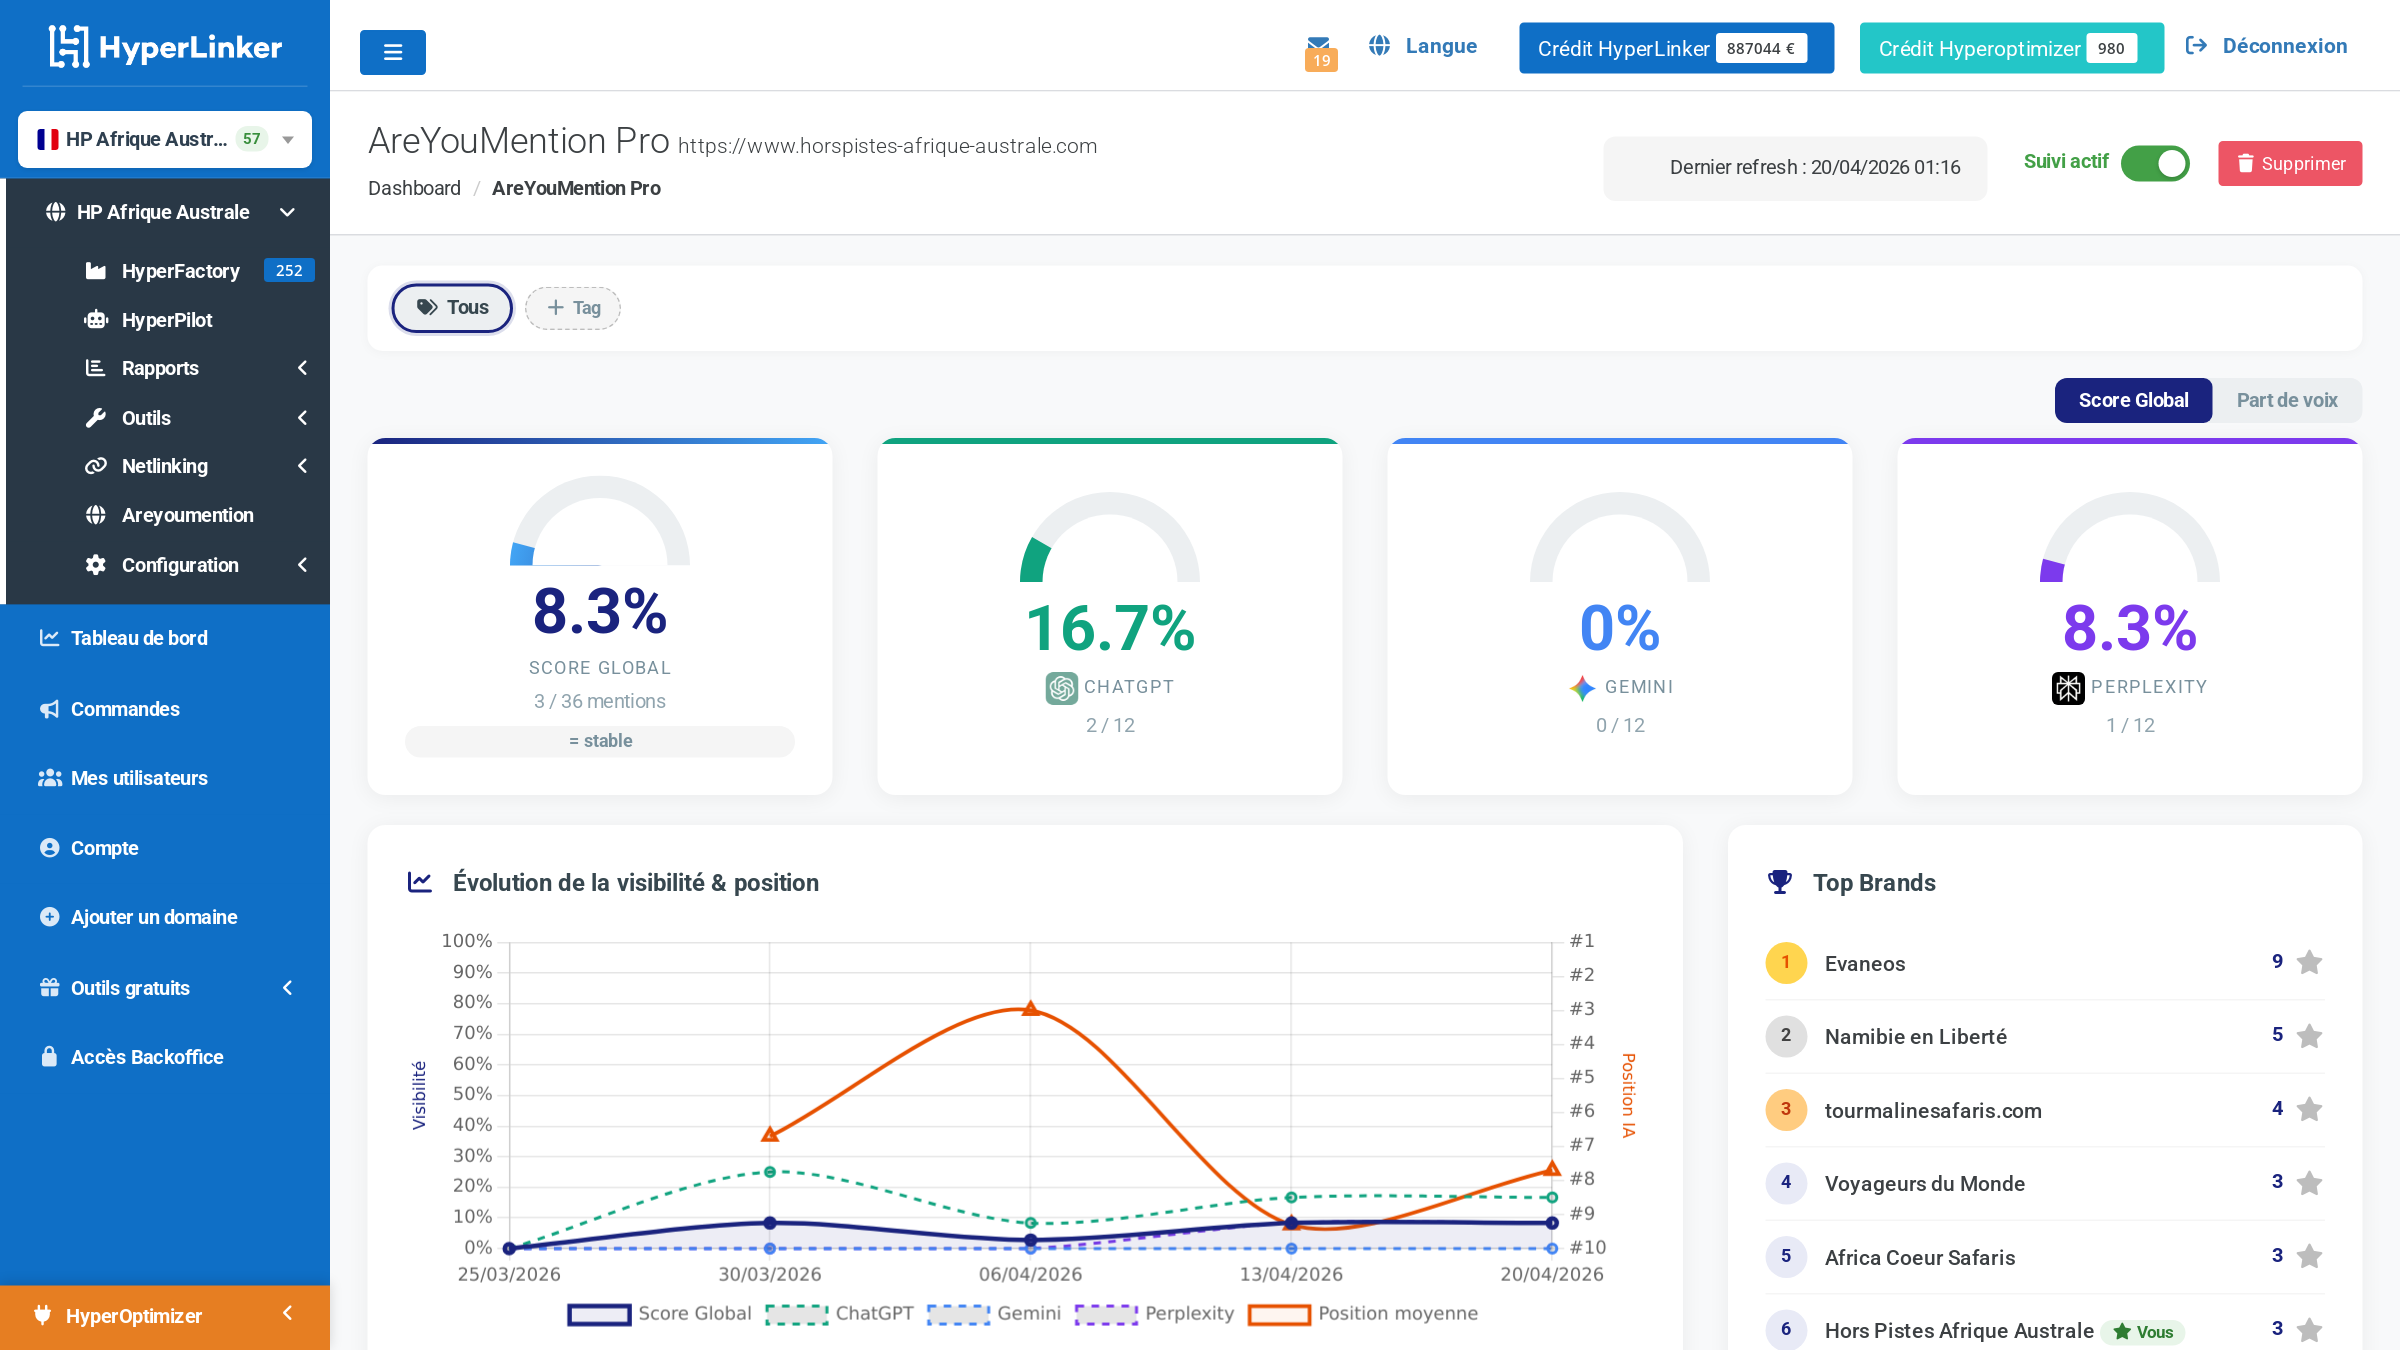Click the Déconnexion link
This screenshot has width=2400, height=1350.
pos(2283,45)
